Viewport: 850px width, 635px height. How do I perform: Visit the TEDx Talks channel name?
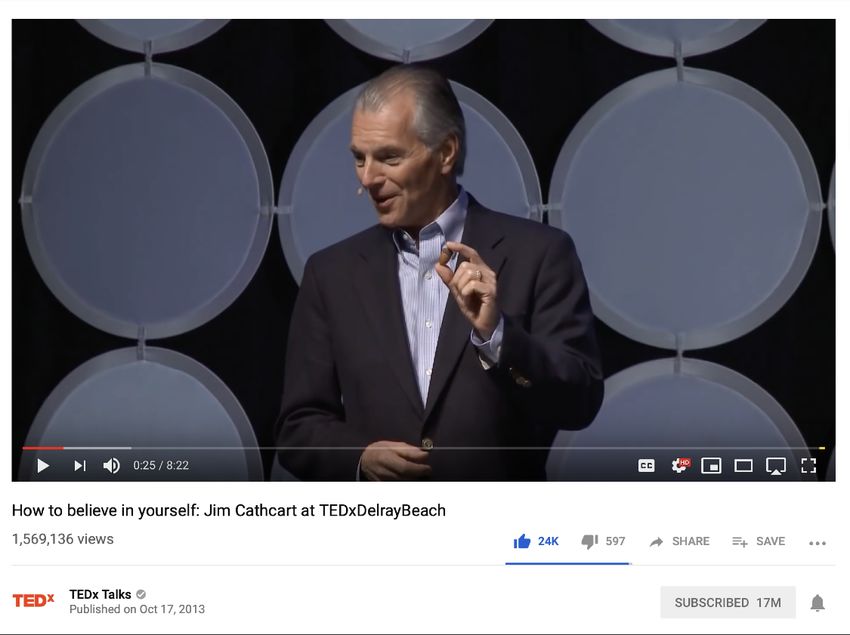(100, 594)
